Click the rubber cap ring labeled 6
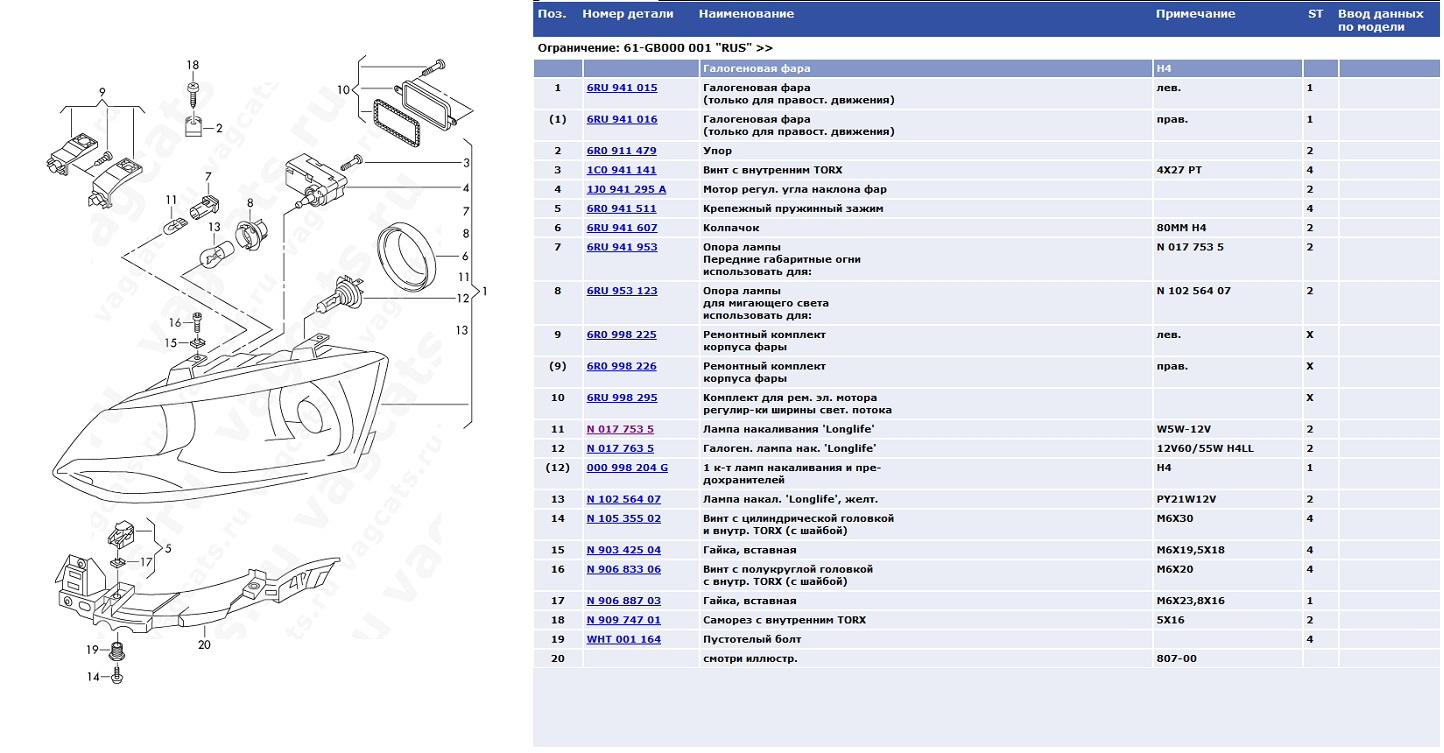The image size is (1444, 753). coord(406,257)
